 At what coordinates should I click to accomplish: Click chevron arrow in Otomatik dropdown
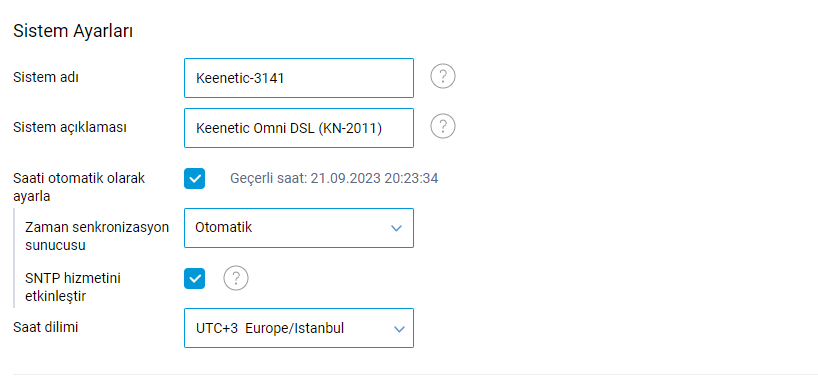pyautogui.click(x=396, y=228)
